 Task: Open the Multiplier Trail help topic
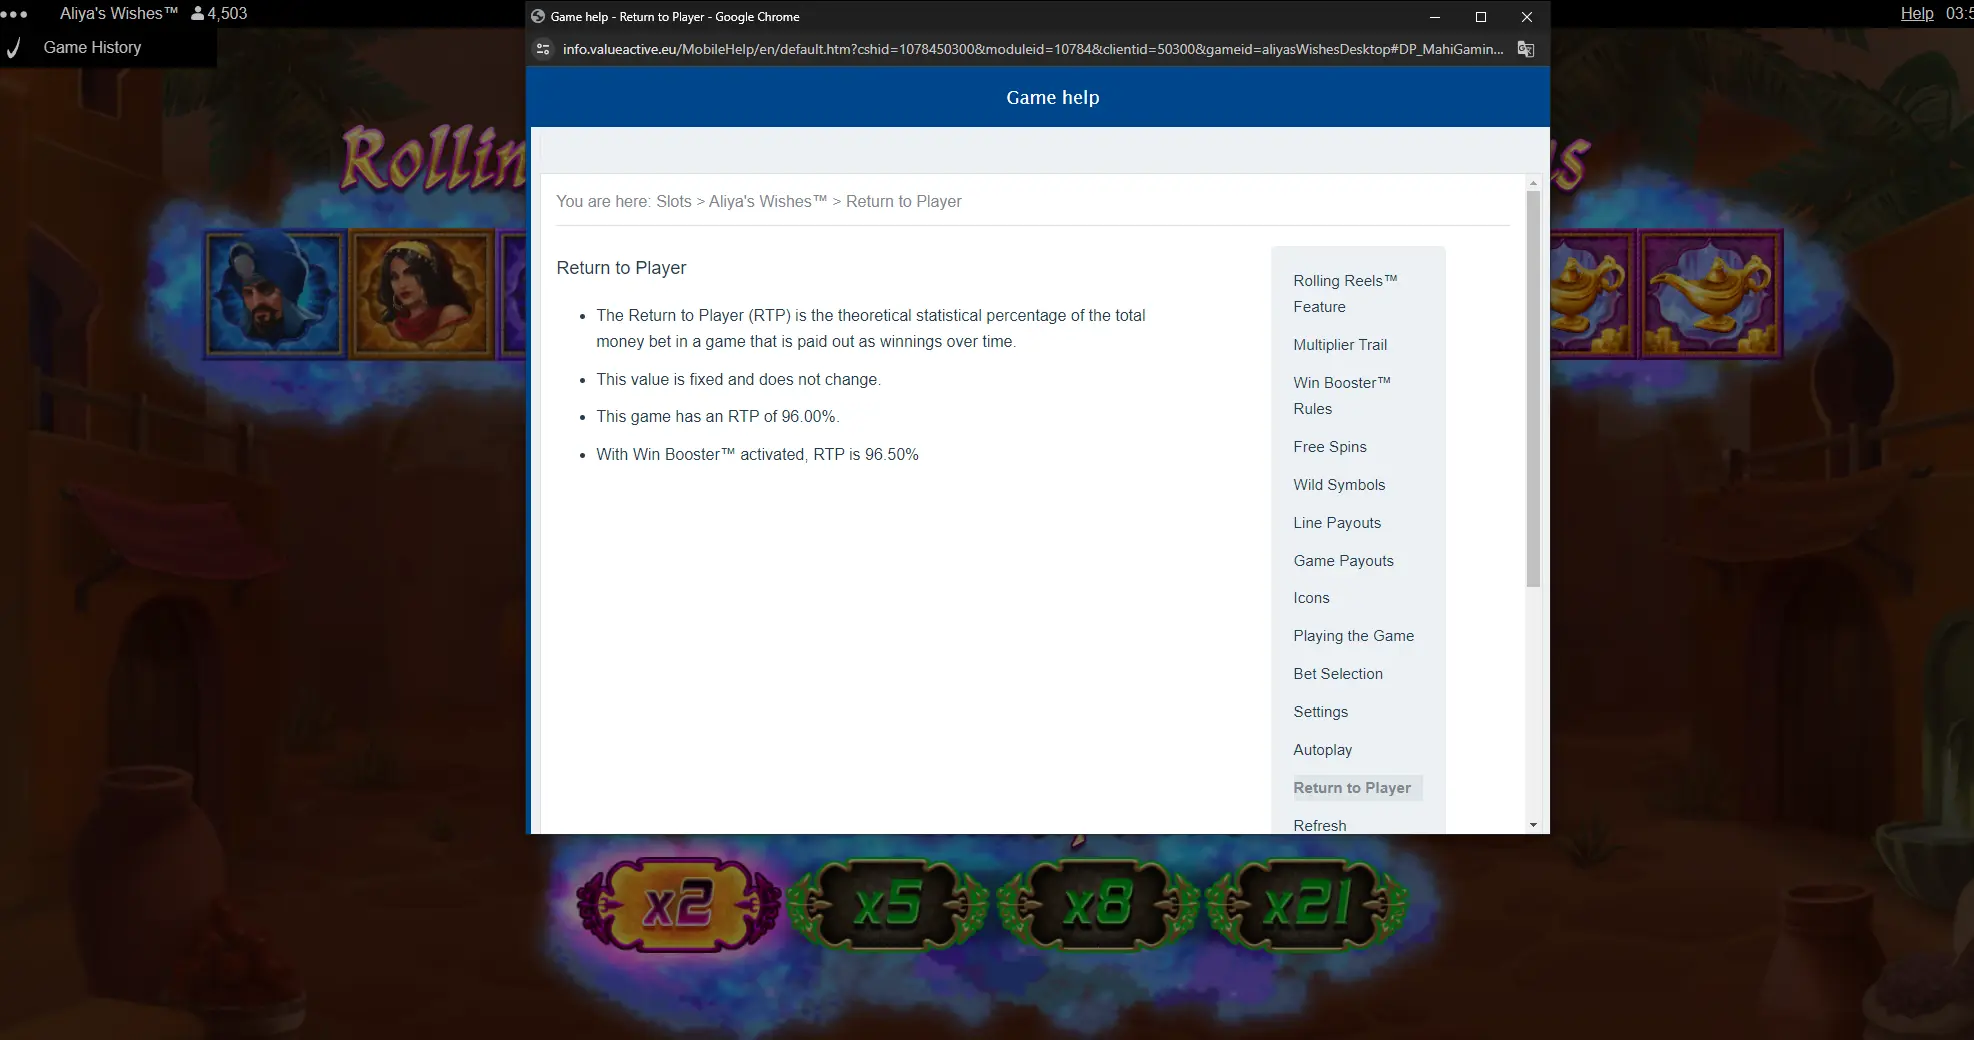(1340, 345)
